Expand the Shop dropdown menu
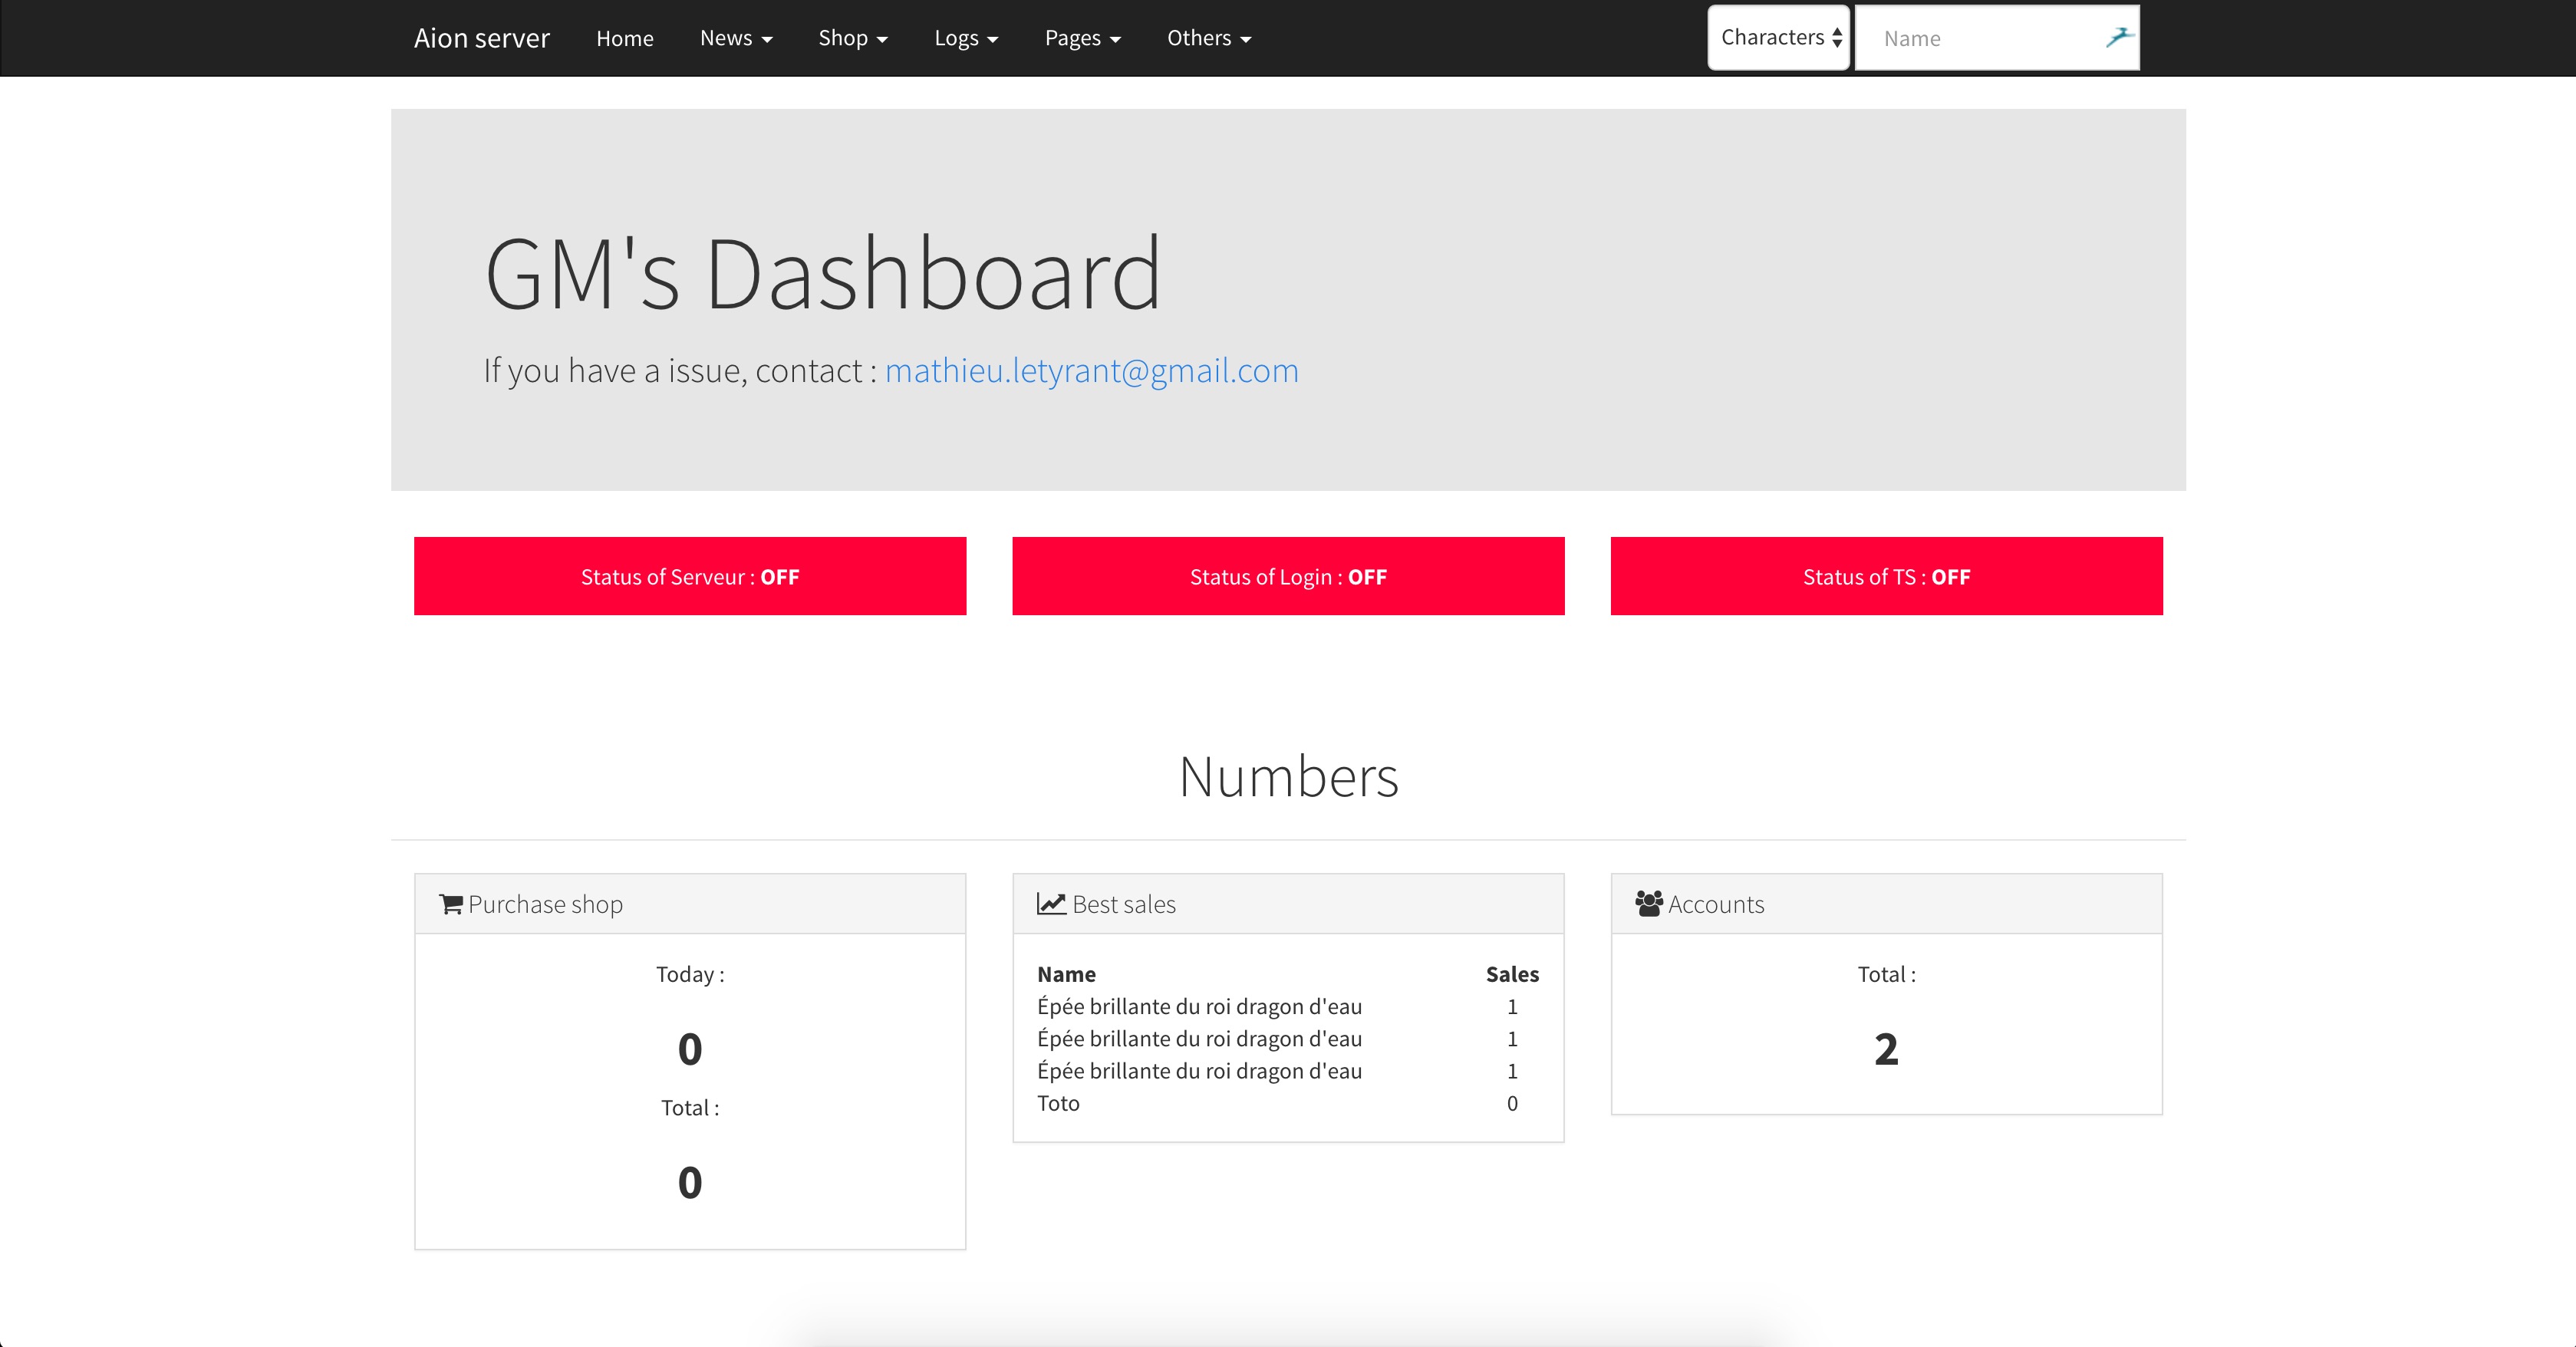 853,38
